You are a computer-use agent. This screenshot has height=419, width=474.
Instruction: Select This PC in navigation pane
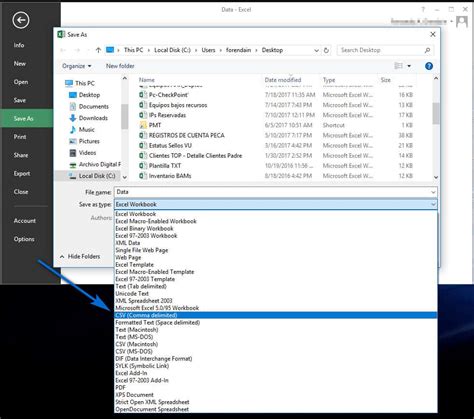click(80, 83)
